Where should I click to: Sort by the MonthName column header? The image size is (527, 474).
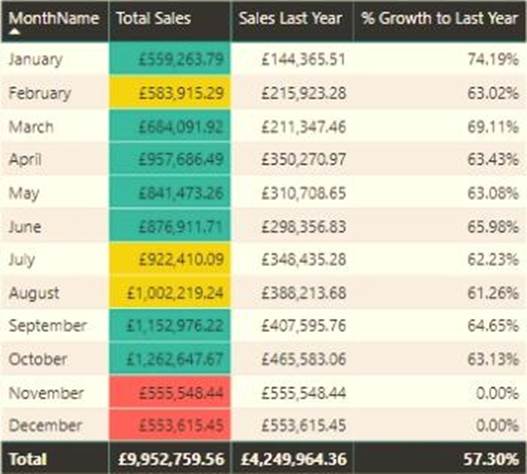click(54, 18)
